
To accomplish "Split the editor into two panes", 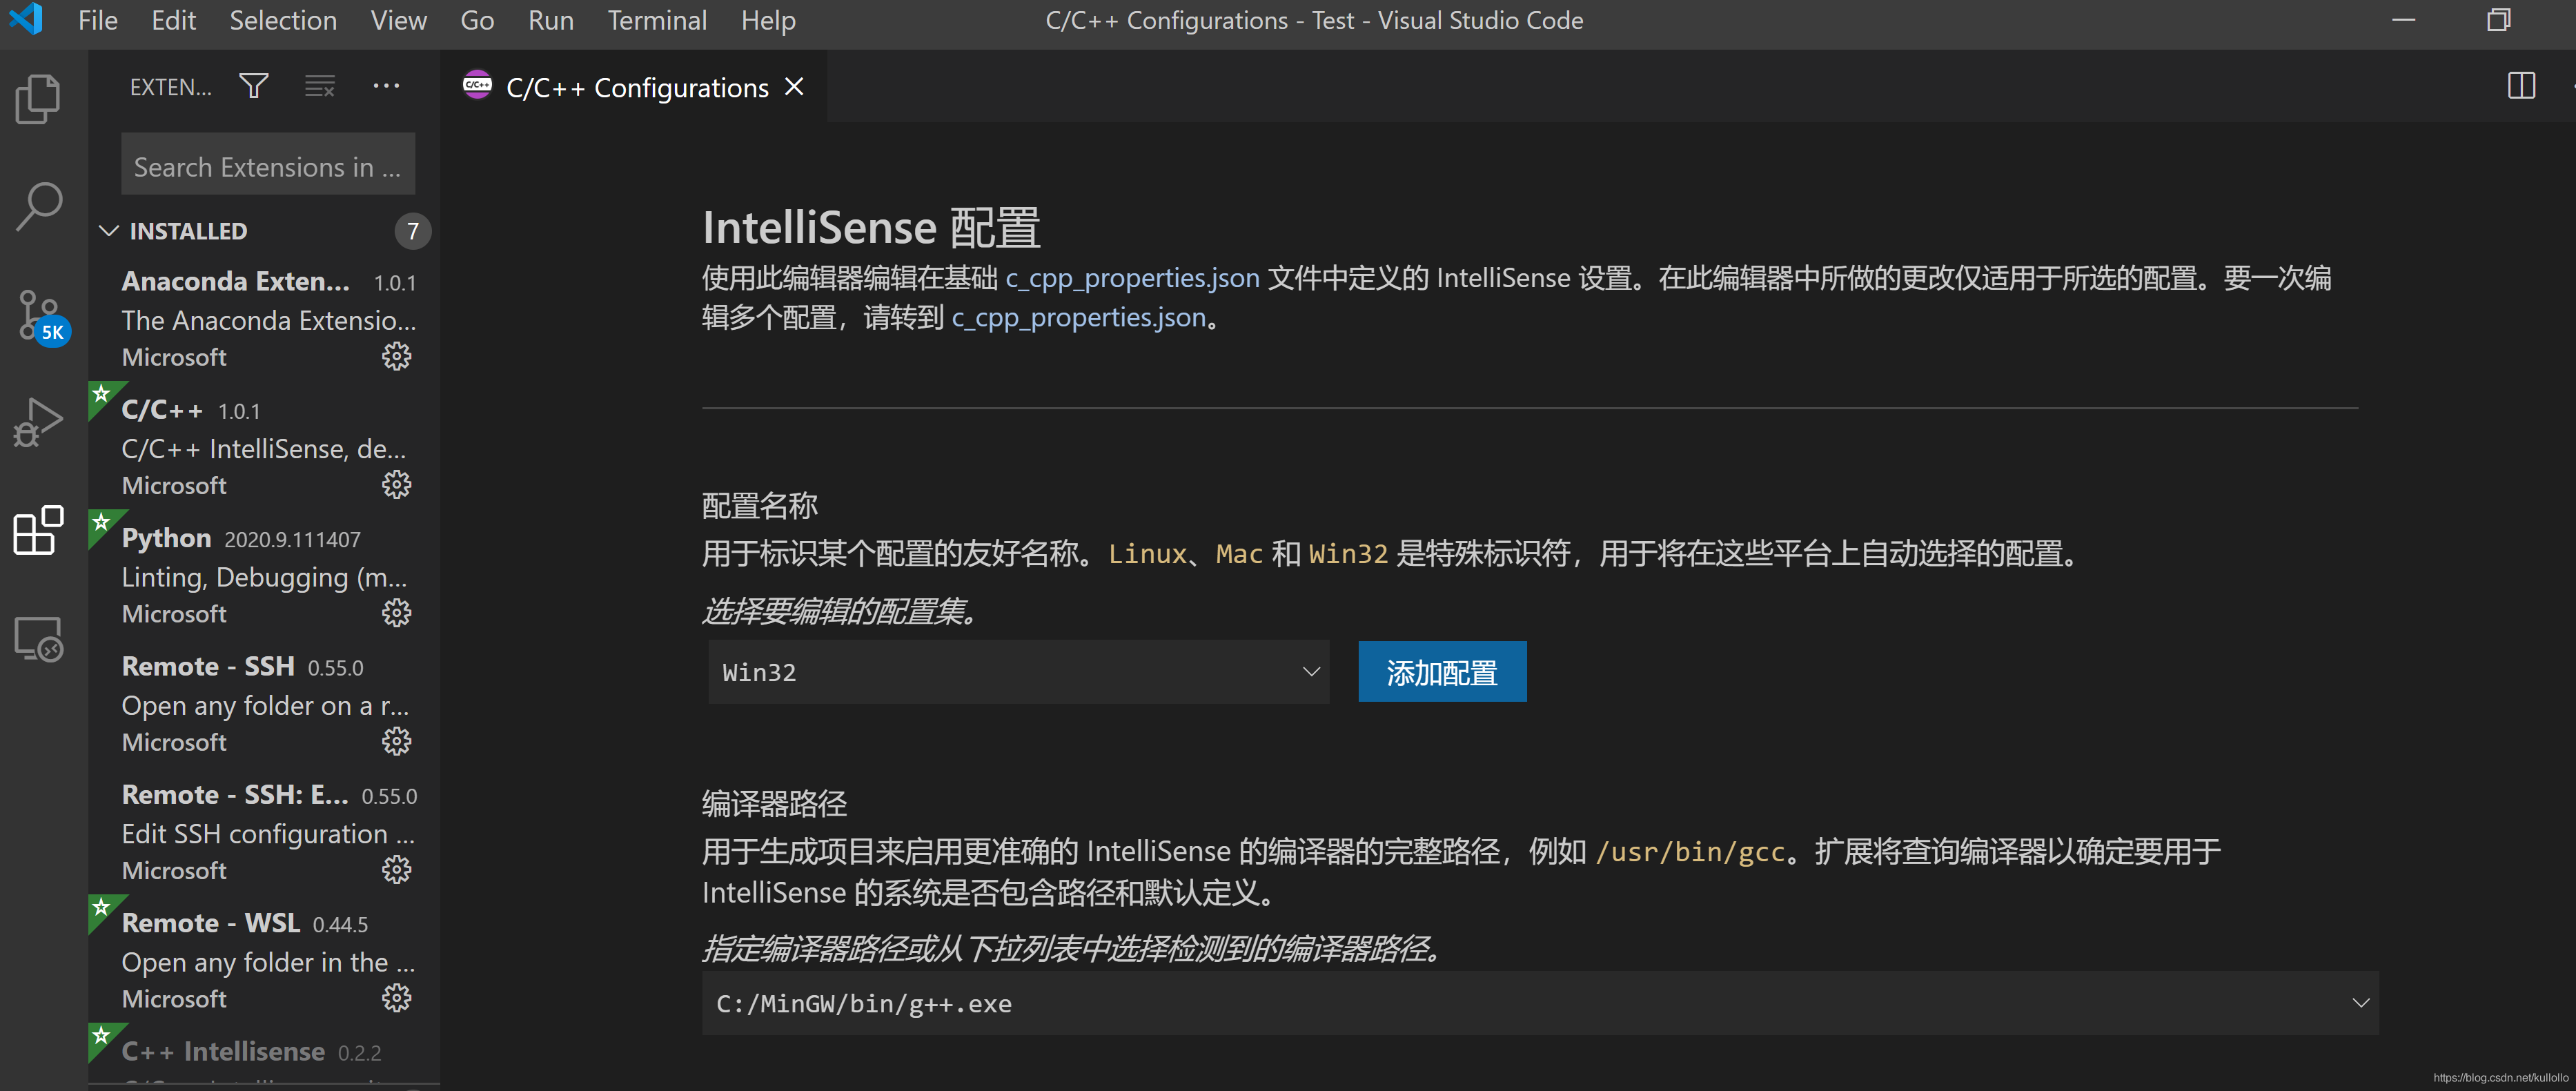I will [x=2521, y=86].
